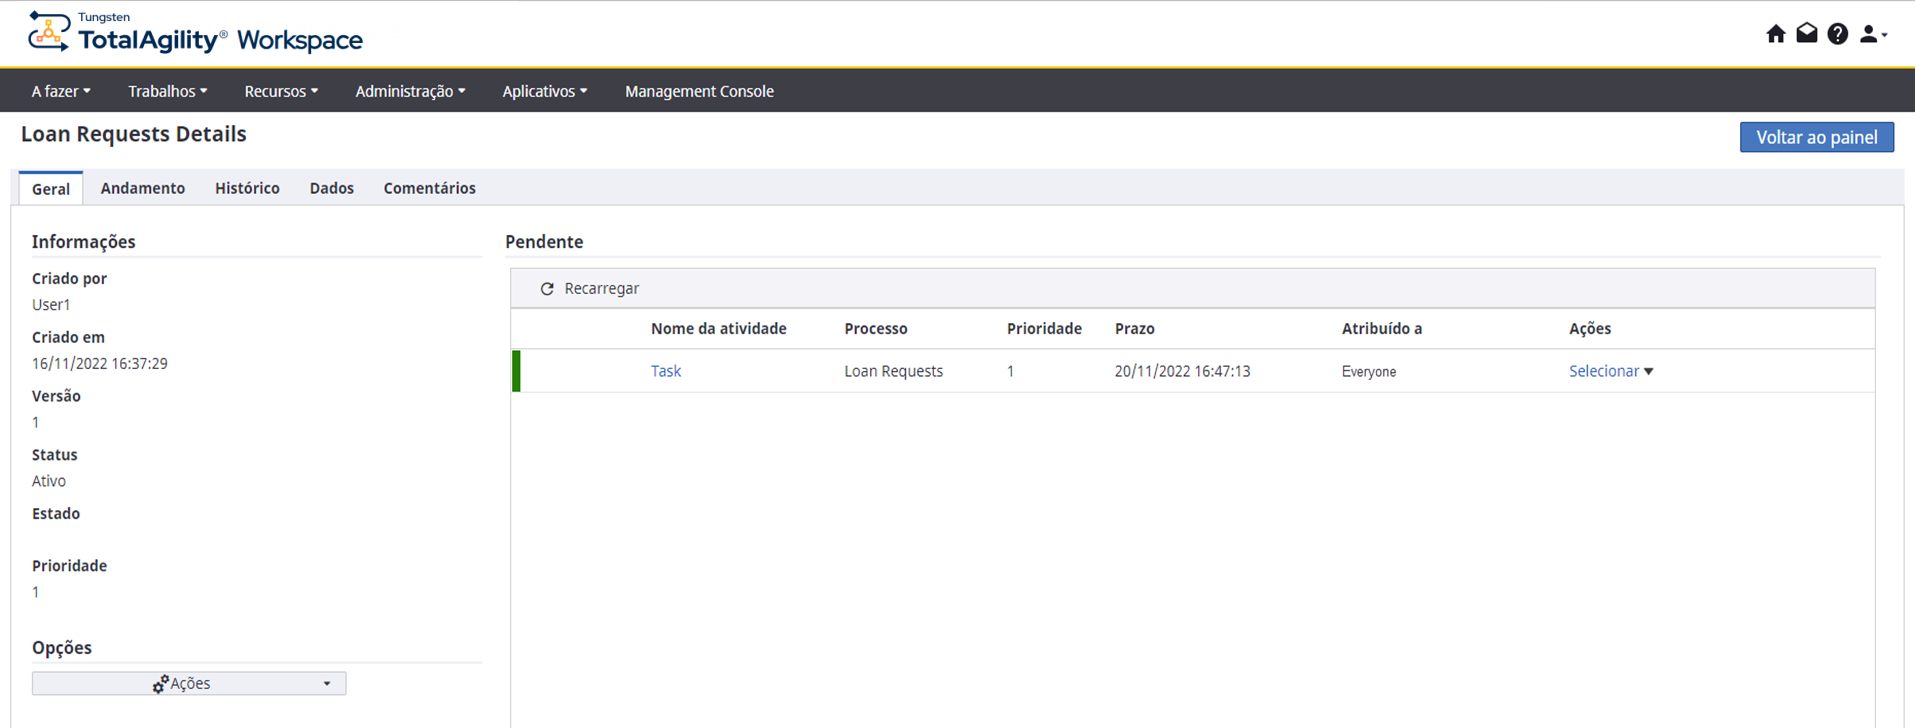Open the Help question mark icon
The image size is (1916, 728).
pos(1838,34)
